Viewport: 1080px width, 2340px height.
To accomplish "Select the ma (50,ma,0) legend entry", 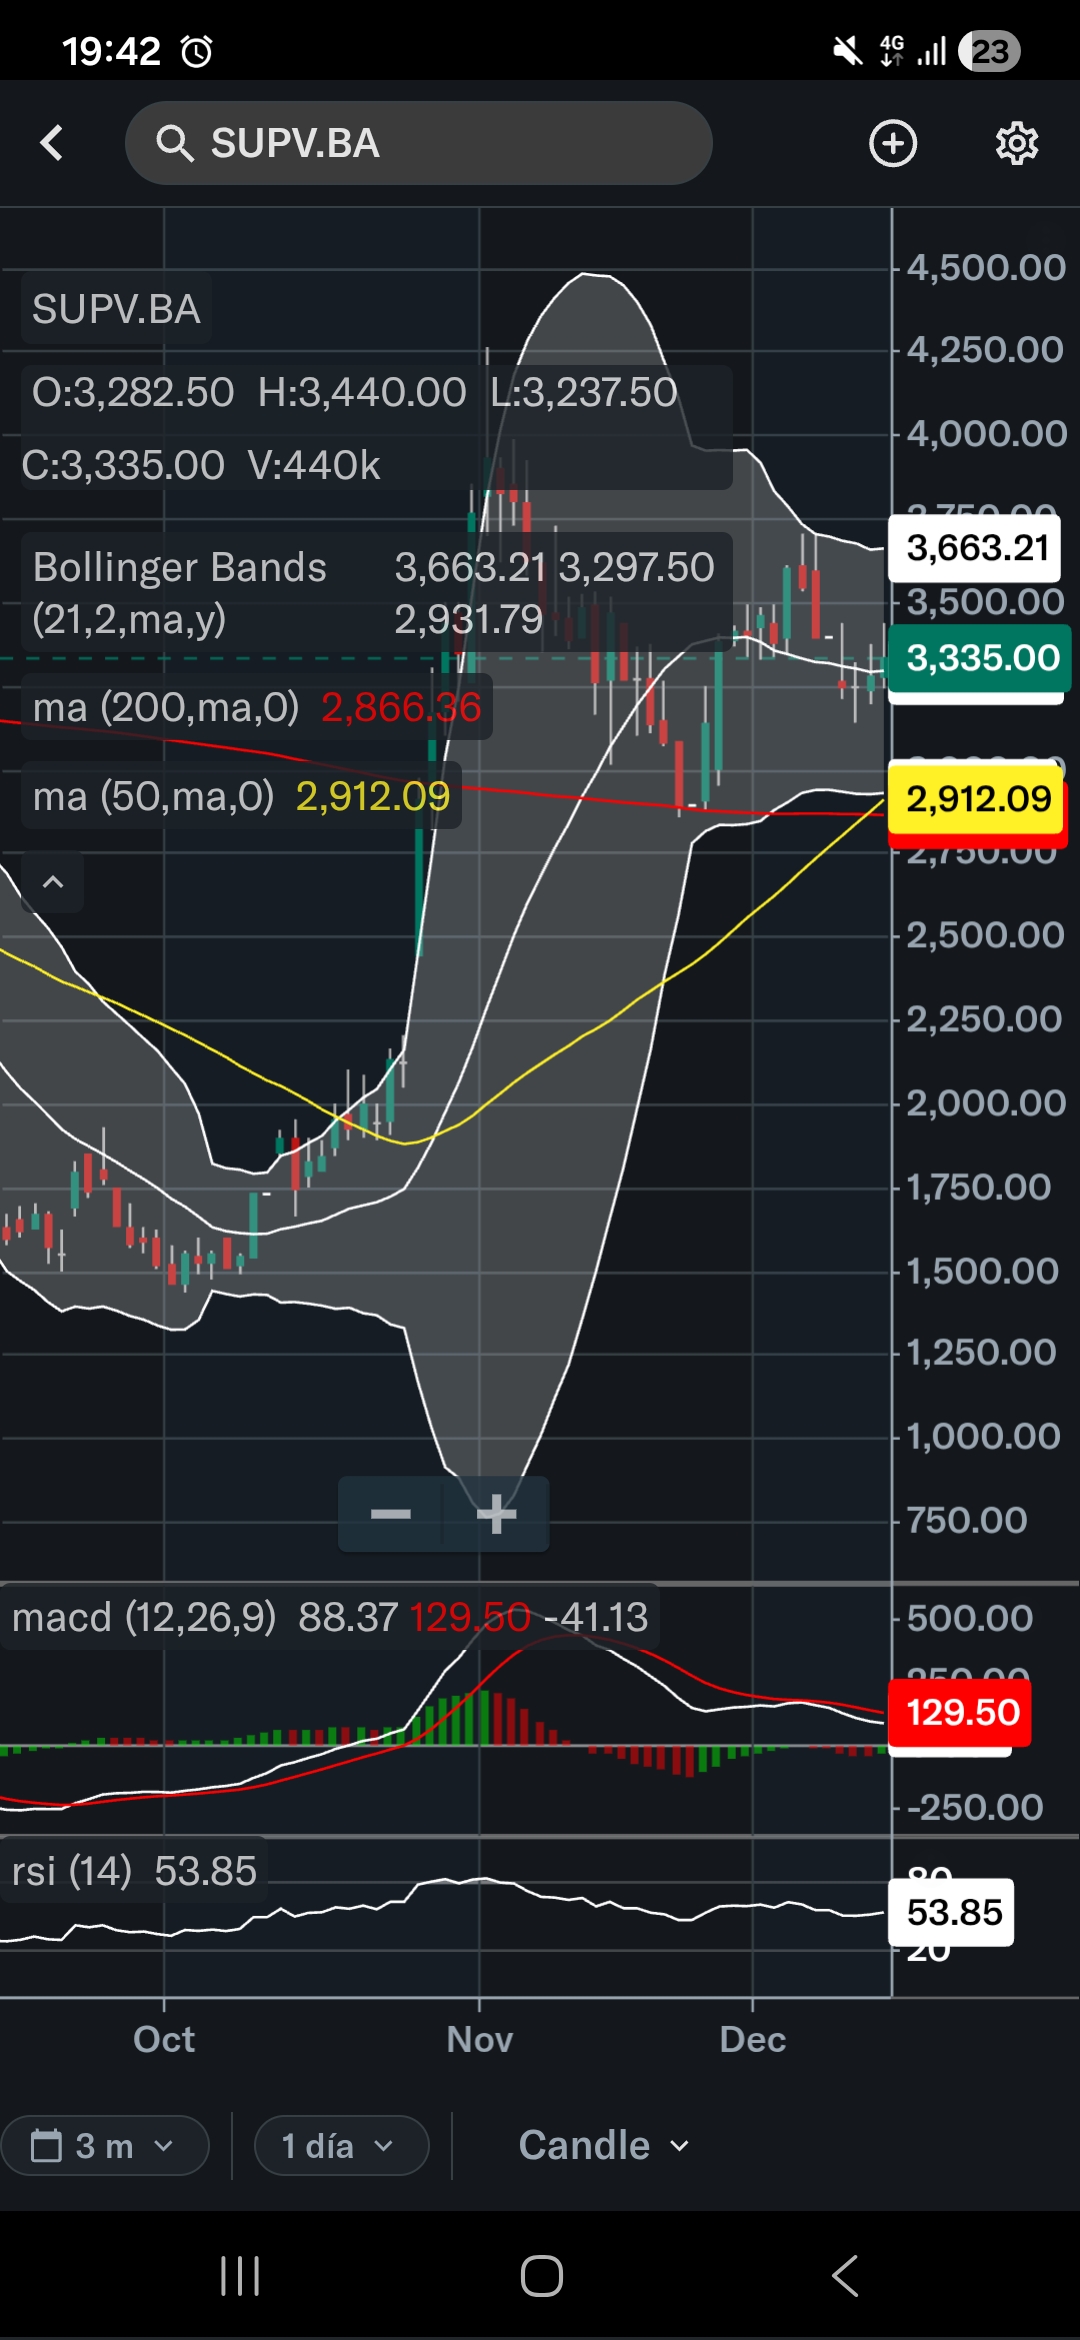I will click(x=241, y=796).
